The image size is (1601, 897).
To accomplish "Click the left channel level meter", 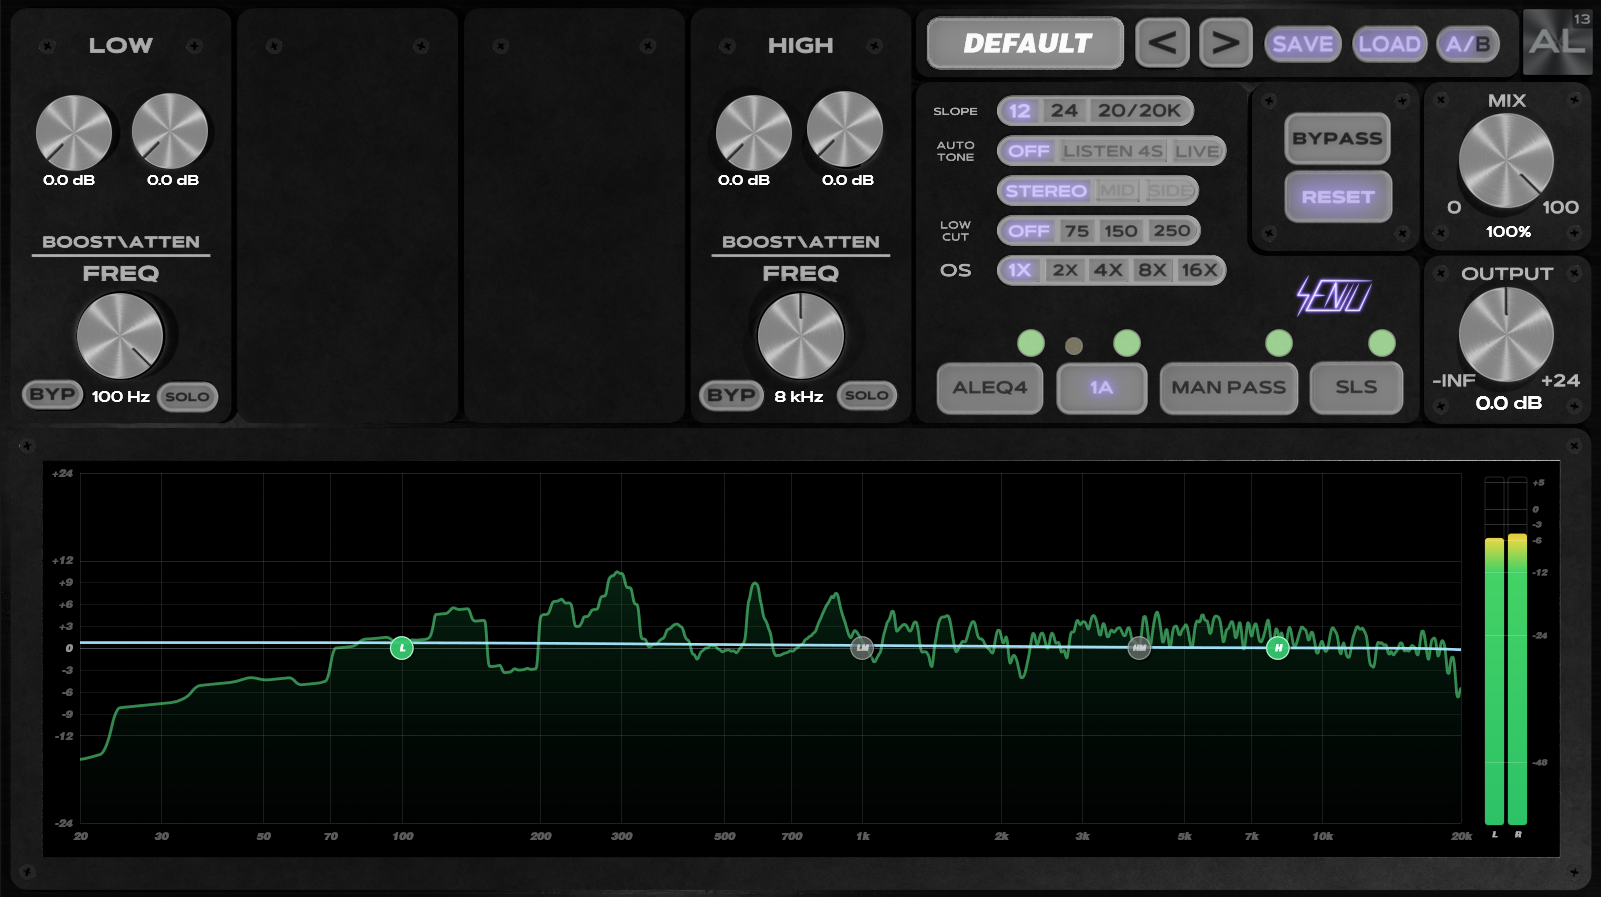I will click(1494, 651).
